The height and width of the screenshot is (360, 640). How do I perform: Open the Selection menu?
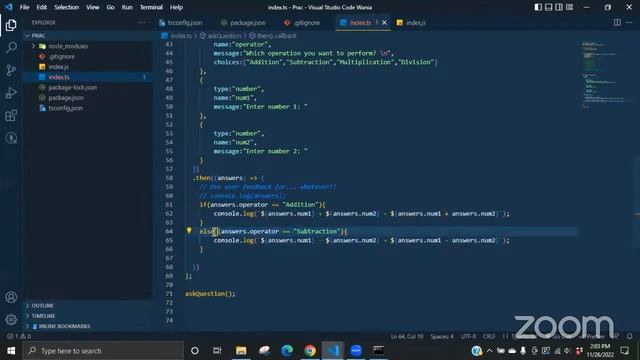[x=67, y=7]
